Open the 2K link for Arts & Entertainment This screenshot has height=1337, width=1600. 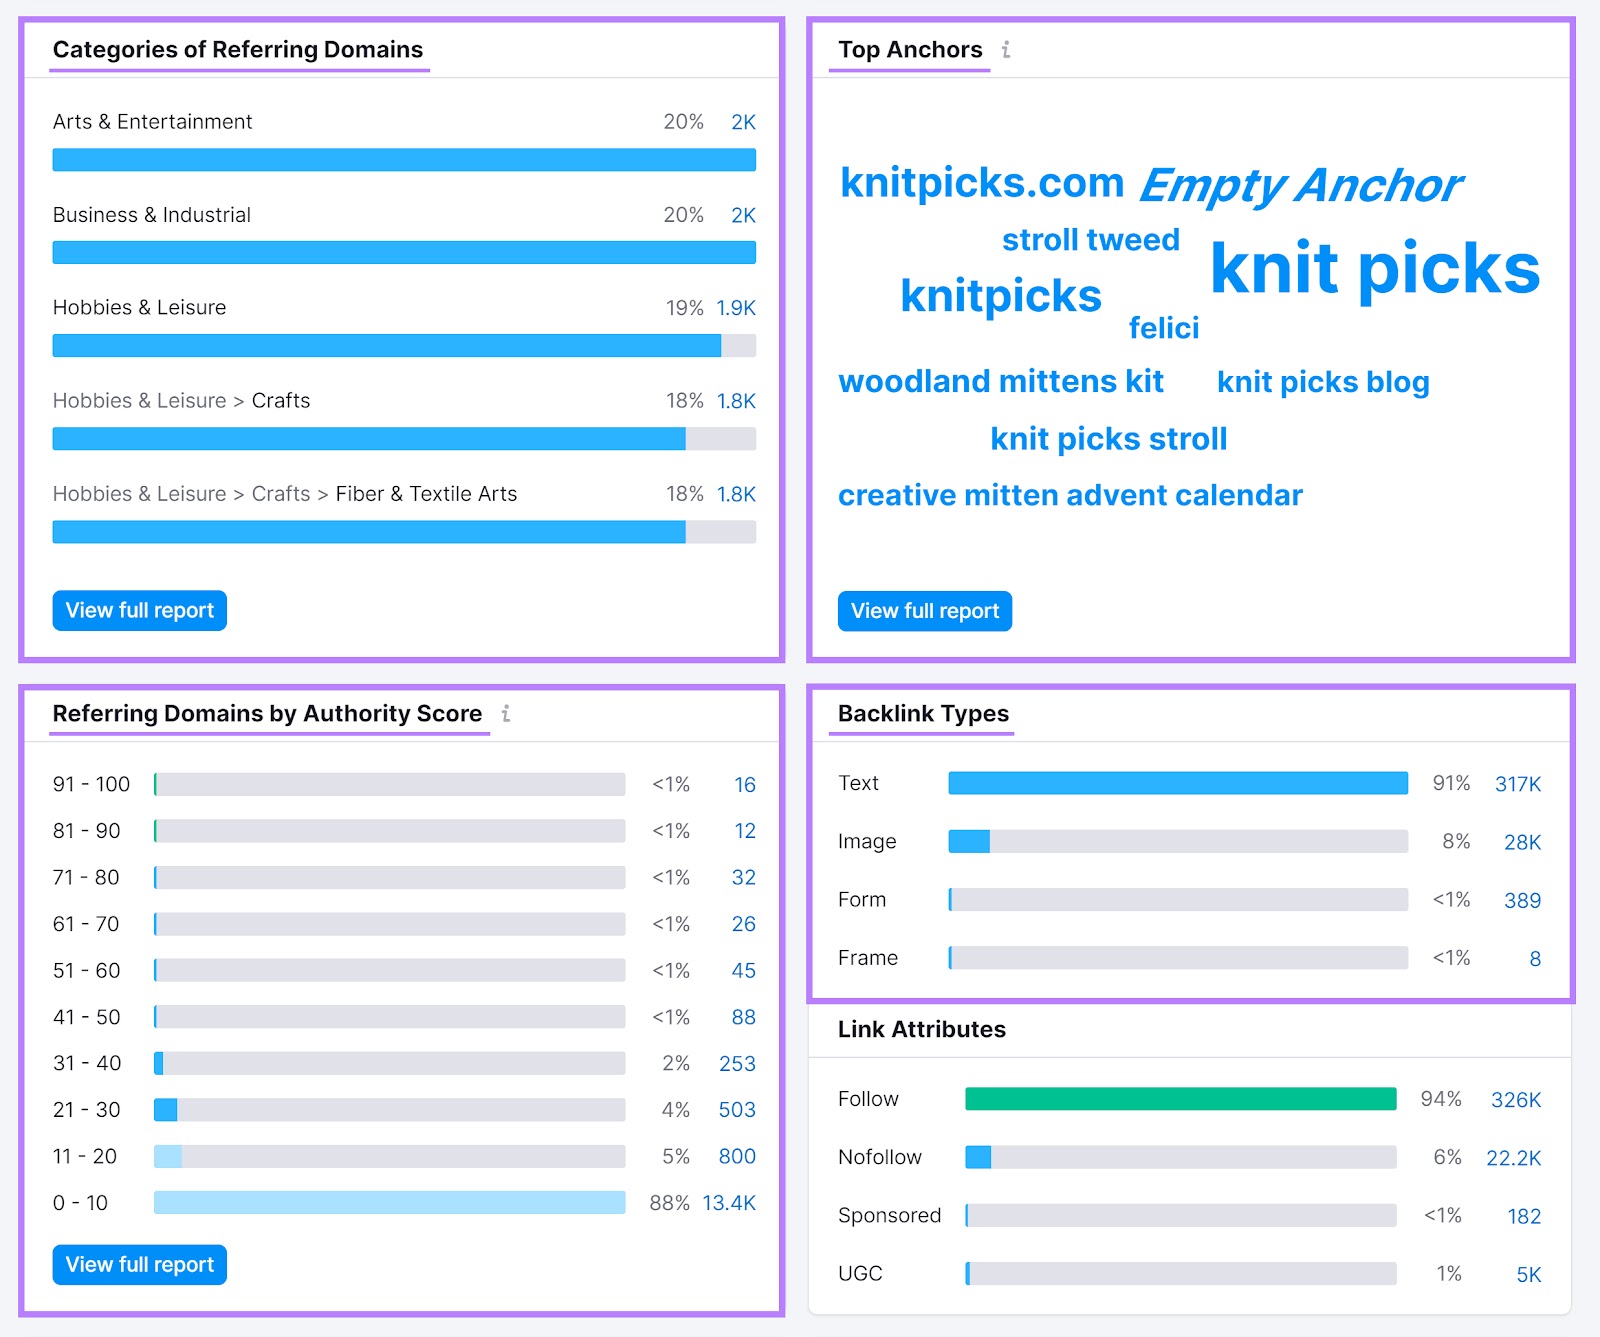click(744, 122)
